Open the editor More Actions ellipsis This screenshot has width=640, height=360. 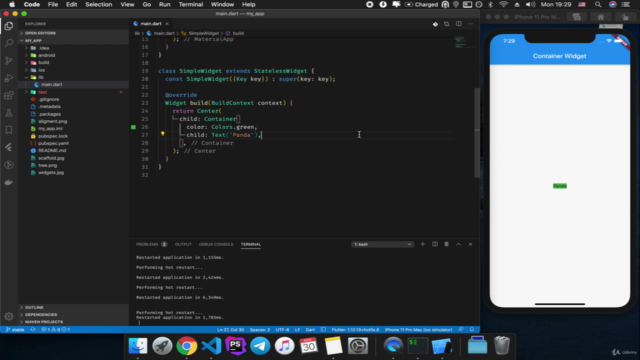click(x=470, y=24)
